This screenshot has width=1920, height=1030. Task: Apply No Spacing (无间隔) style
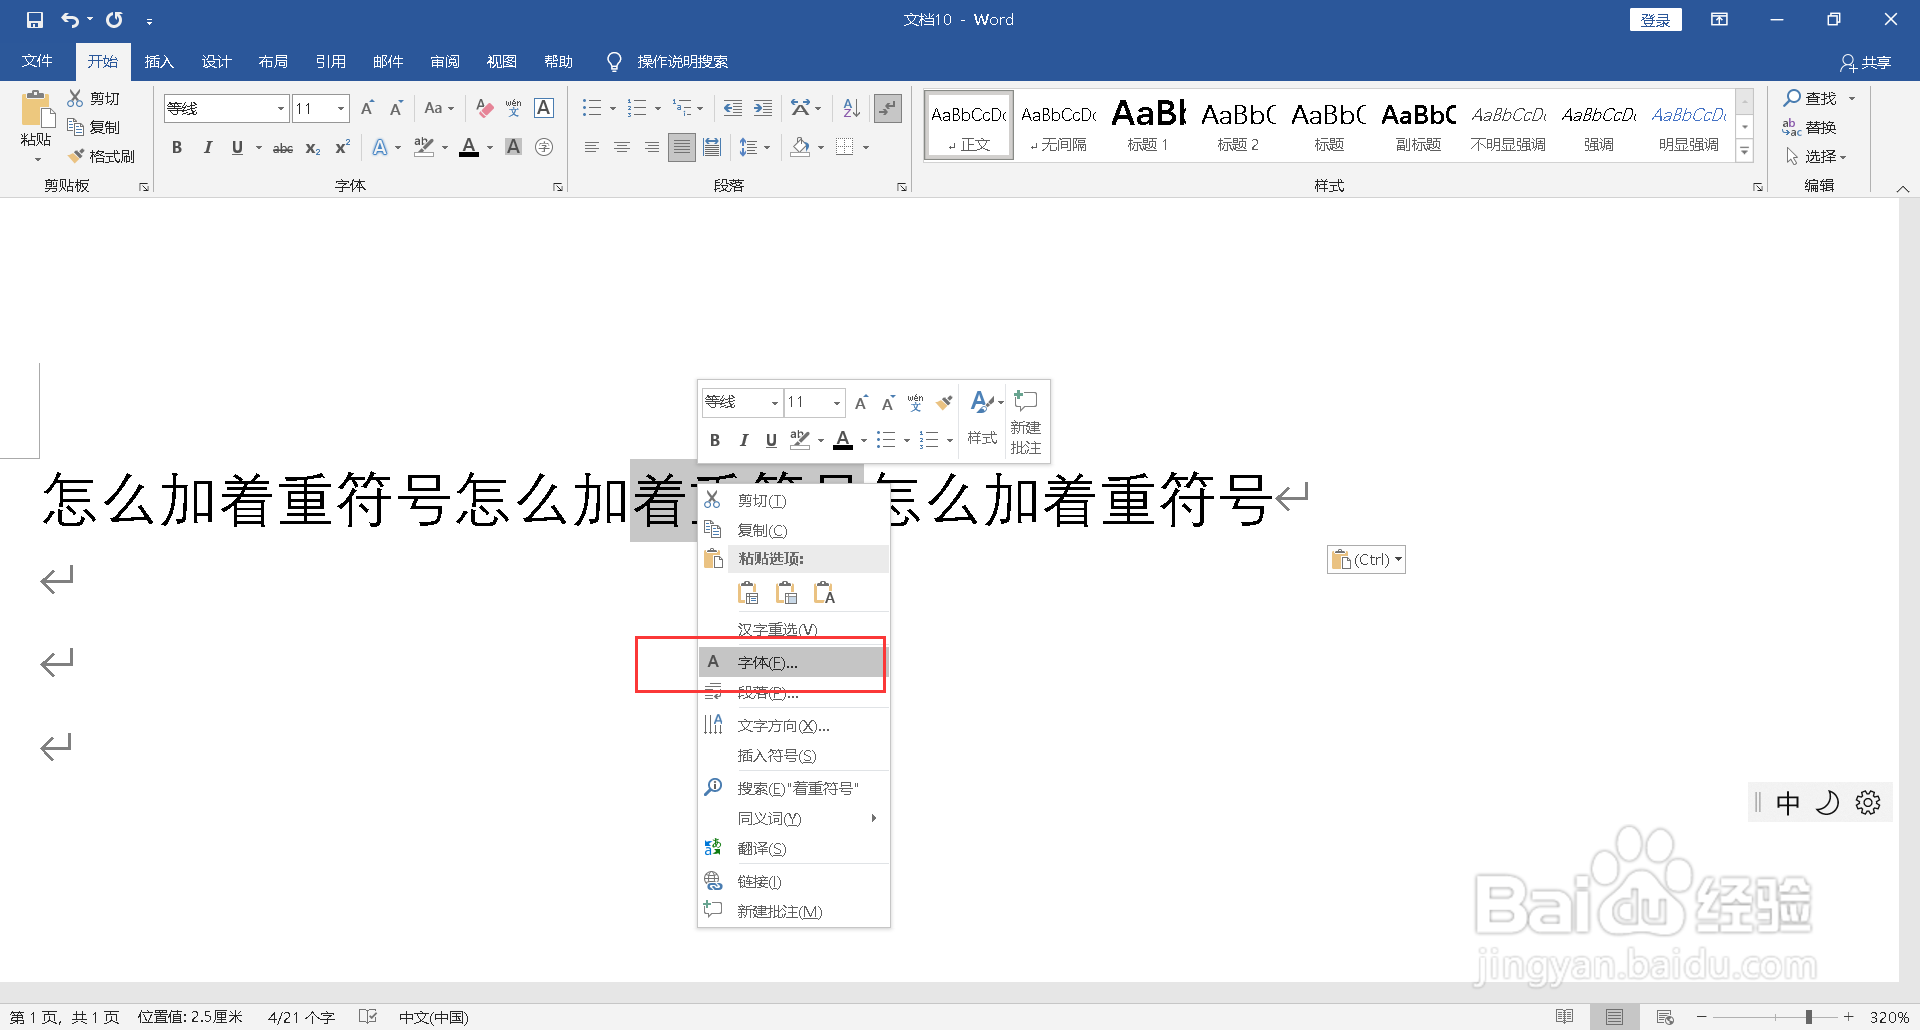click(x=1058, y=125)
